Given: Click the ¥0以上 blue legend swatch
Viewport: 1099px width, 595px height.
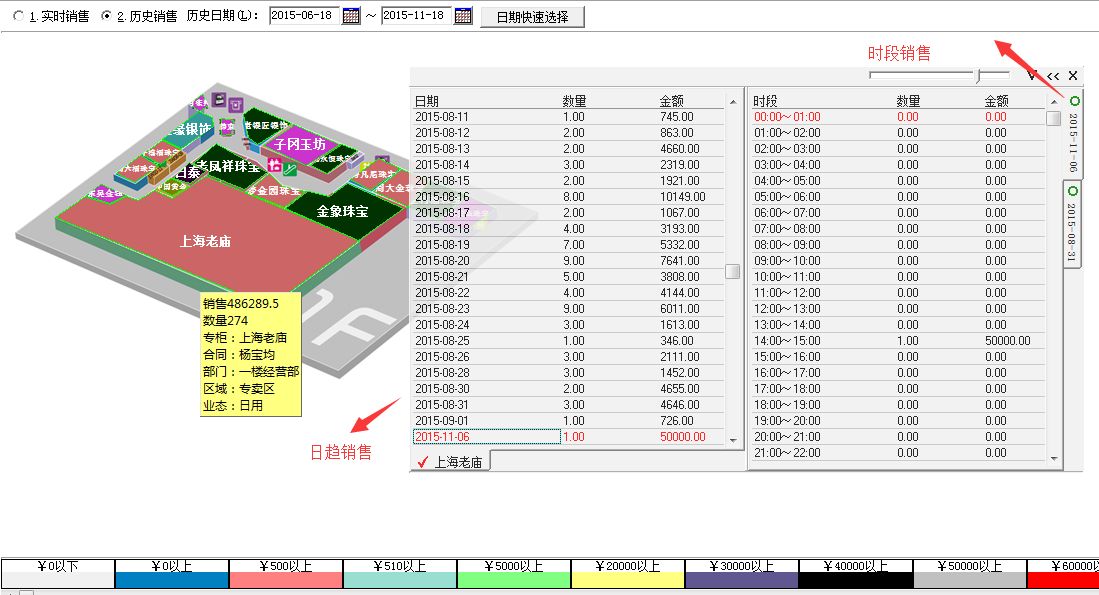Looking at the screenshot, I should (x=172, y=580).
